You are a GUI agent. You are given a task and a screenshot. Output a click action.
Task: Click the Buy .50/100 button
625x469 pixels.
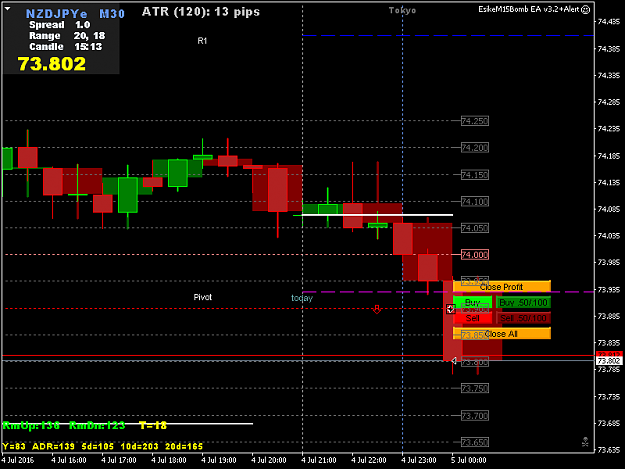[523, 302]
